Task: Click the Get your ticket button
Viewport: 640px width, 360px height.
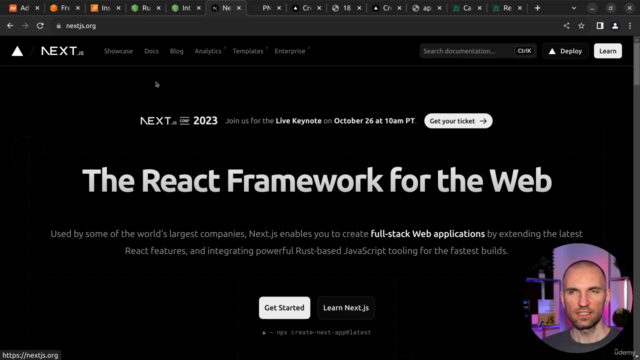Action: click(458, 121)
